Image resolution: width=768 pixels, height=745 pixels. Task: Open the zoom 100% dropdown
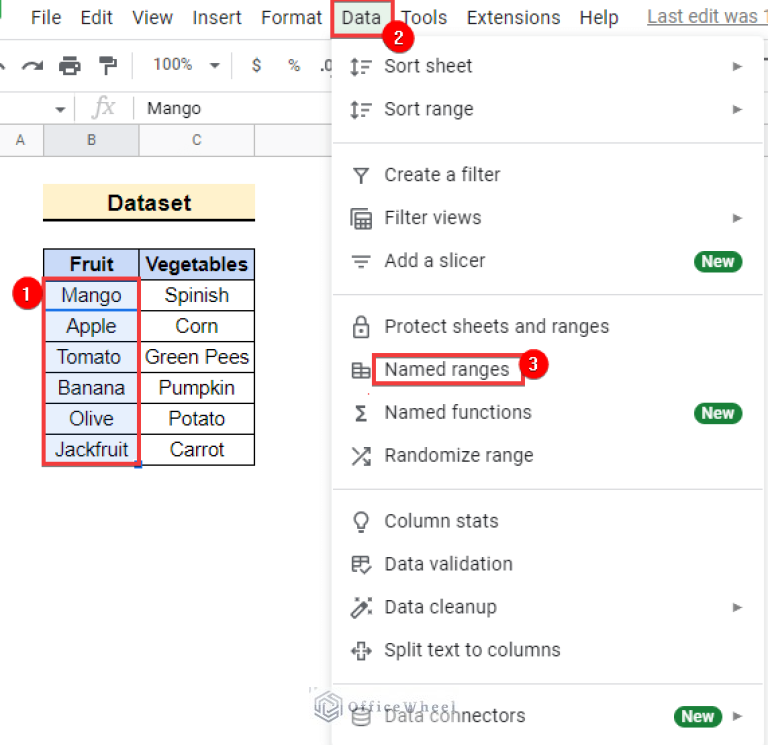click(186, 65)
